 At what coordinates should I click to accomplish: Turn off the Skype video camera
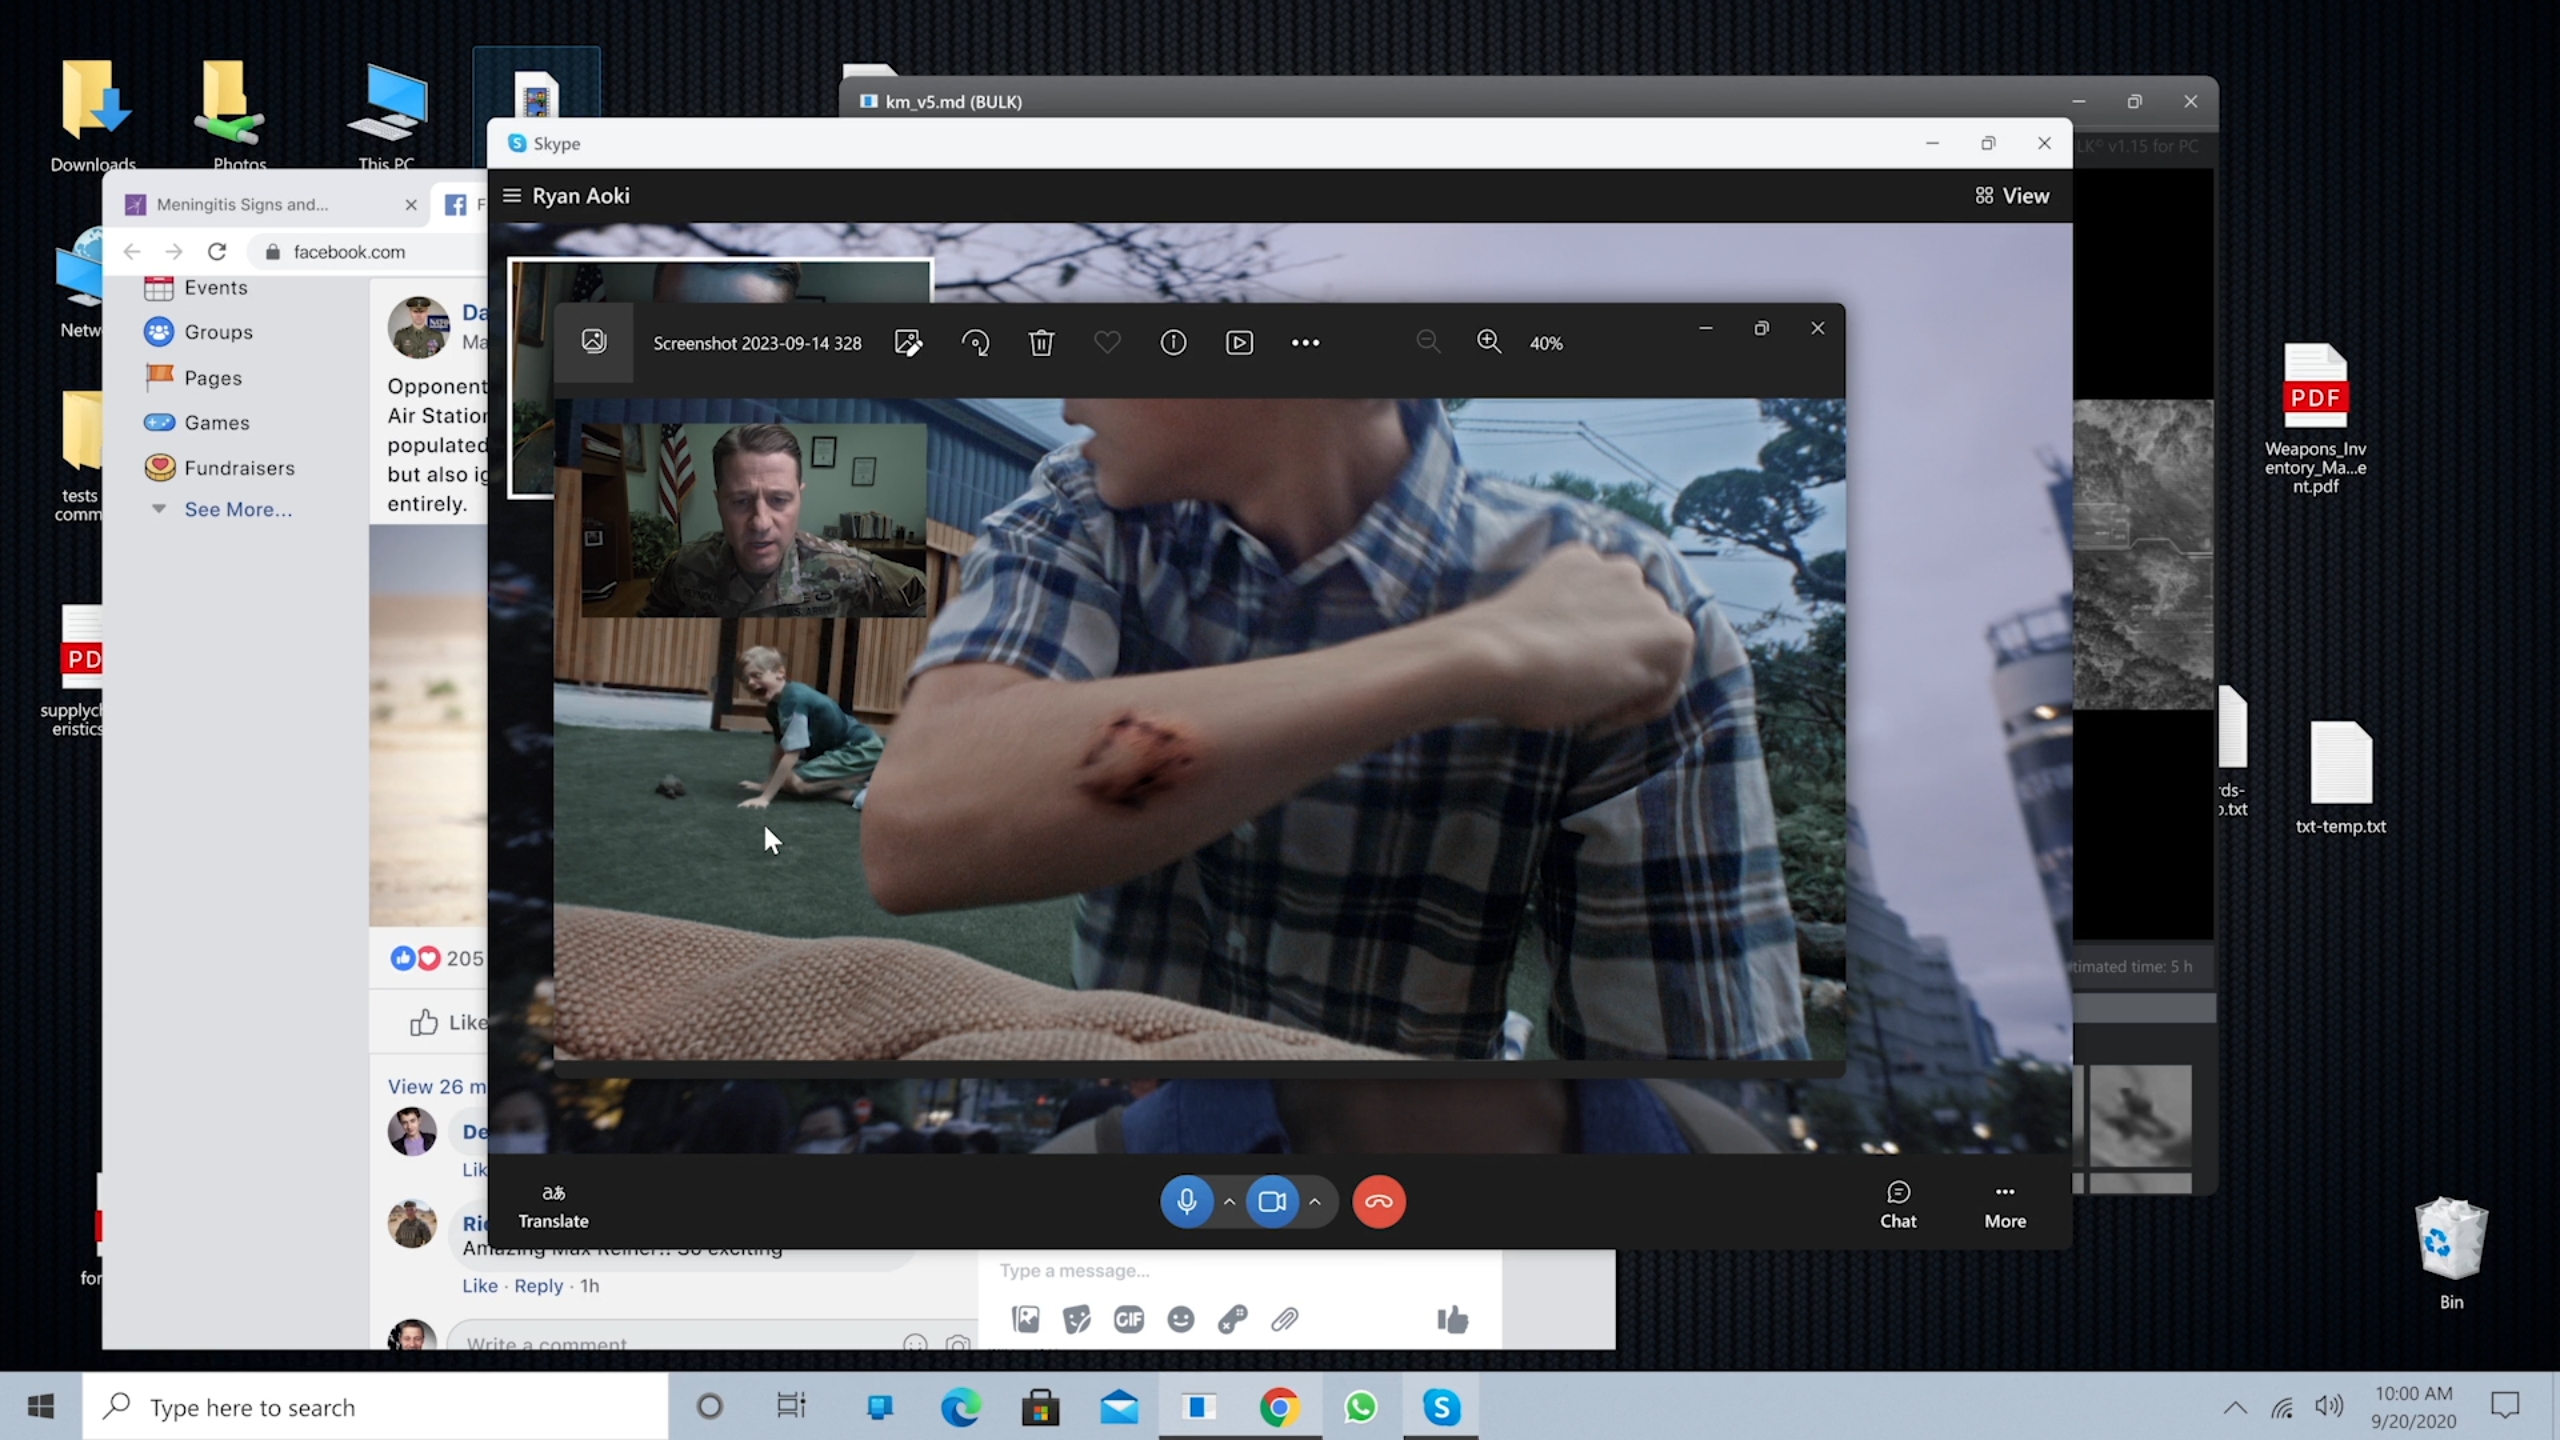[x=1272, y=1201]
